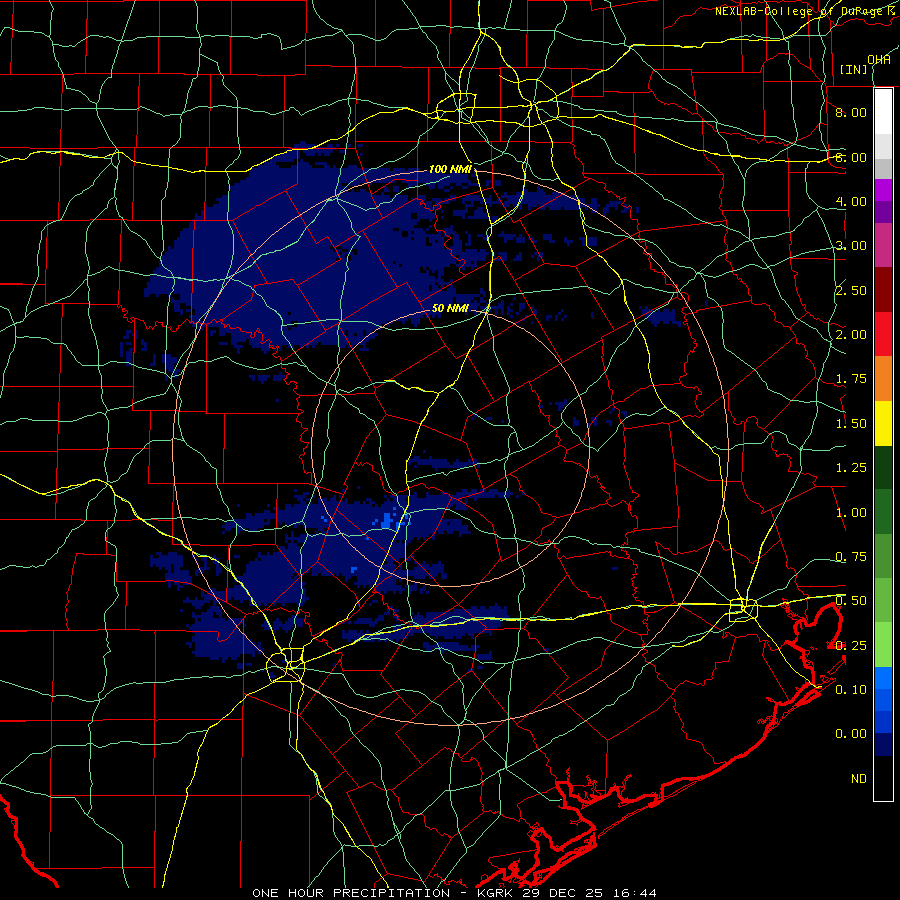Select the bright red legend swatch

(883, 334)
